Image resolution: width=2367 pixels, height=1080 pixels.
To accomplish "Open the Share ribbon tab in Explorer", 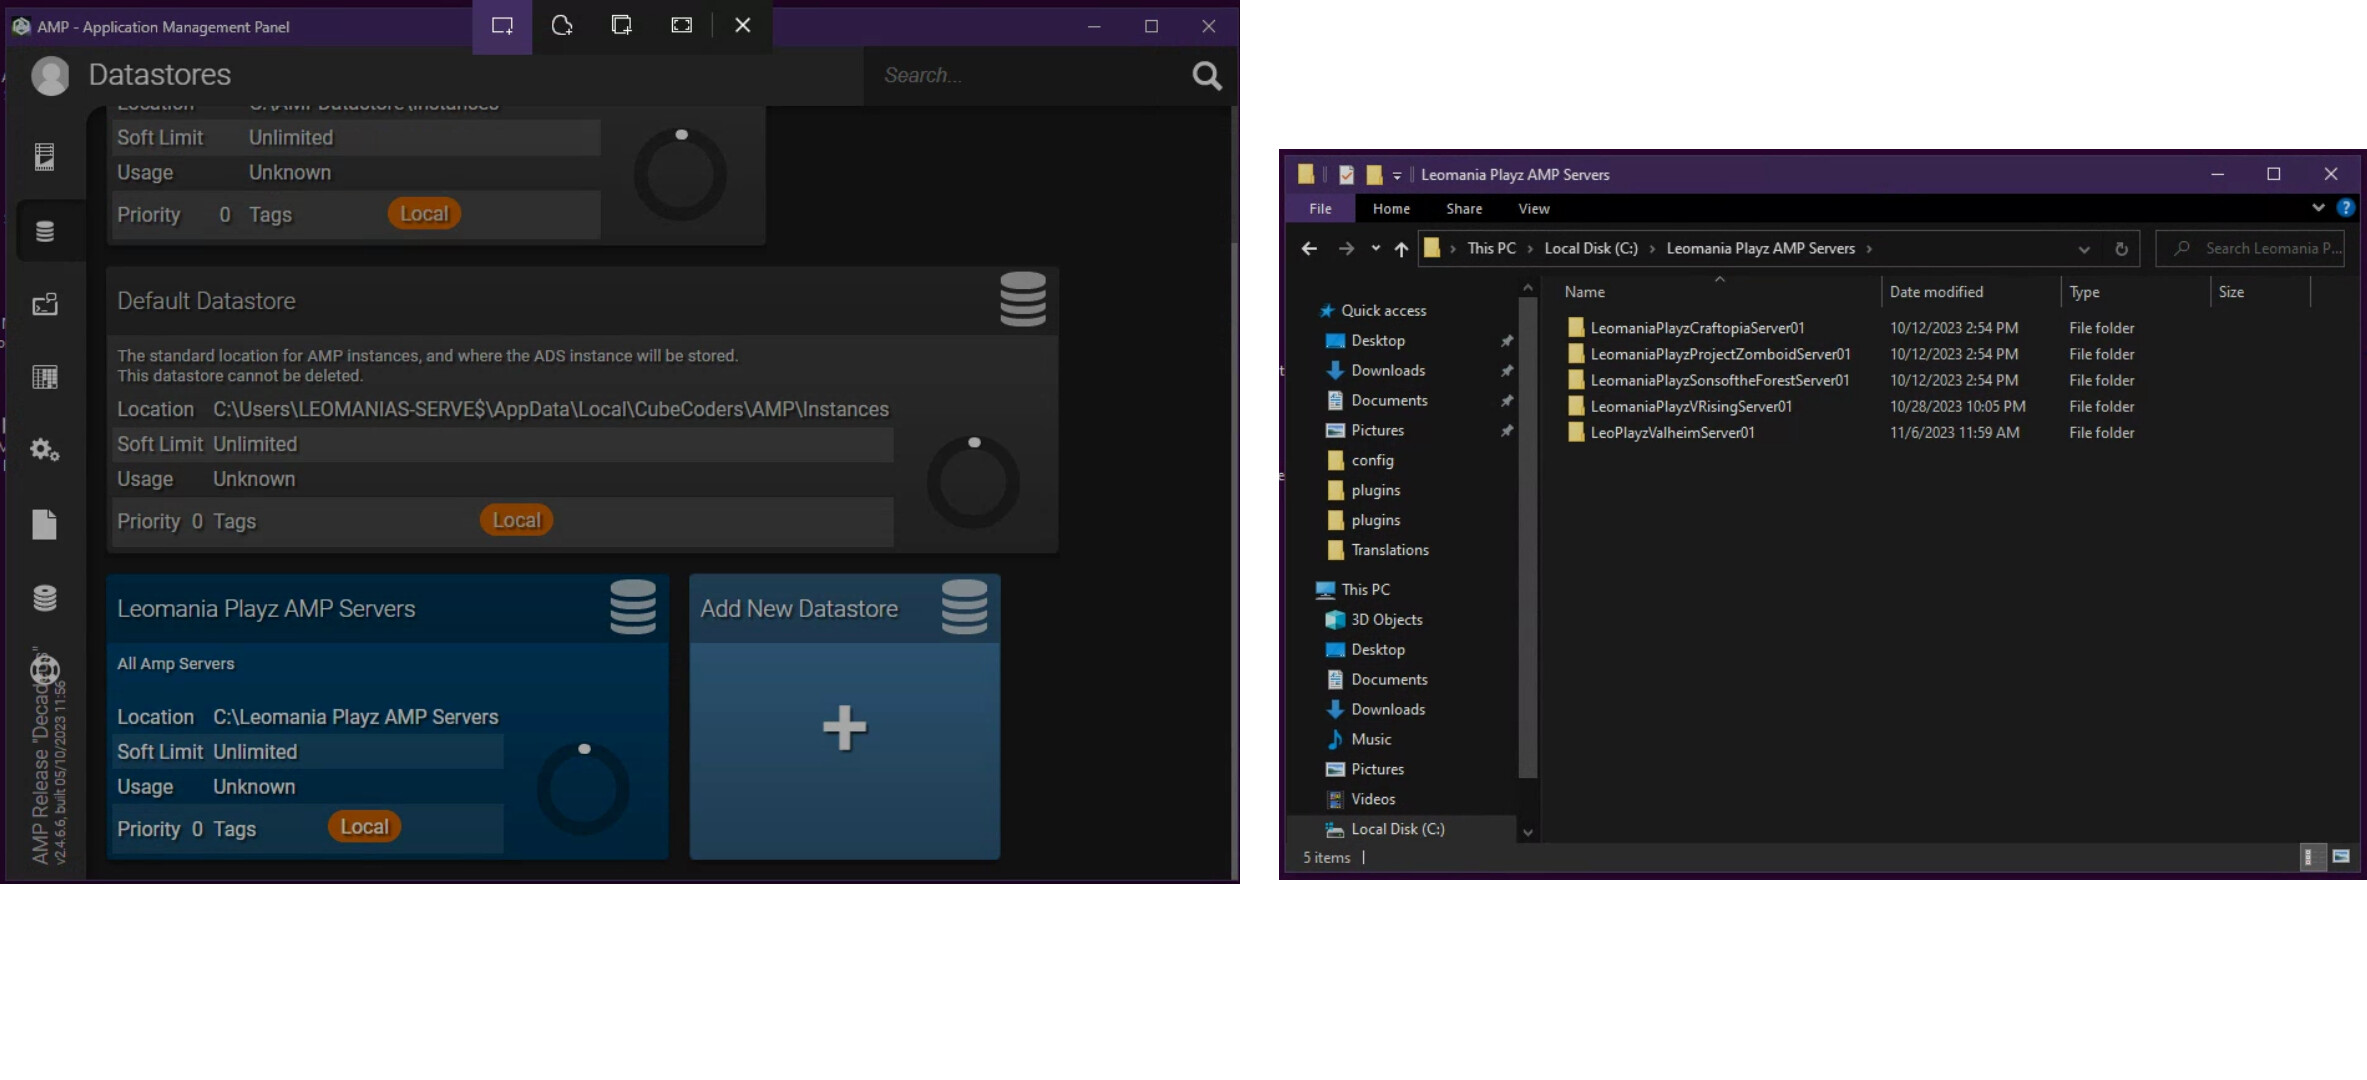I will click(x=1464, y=209).
